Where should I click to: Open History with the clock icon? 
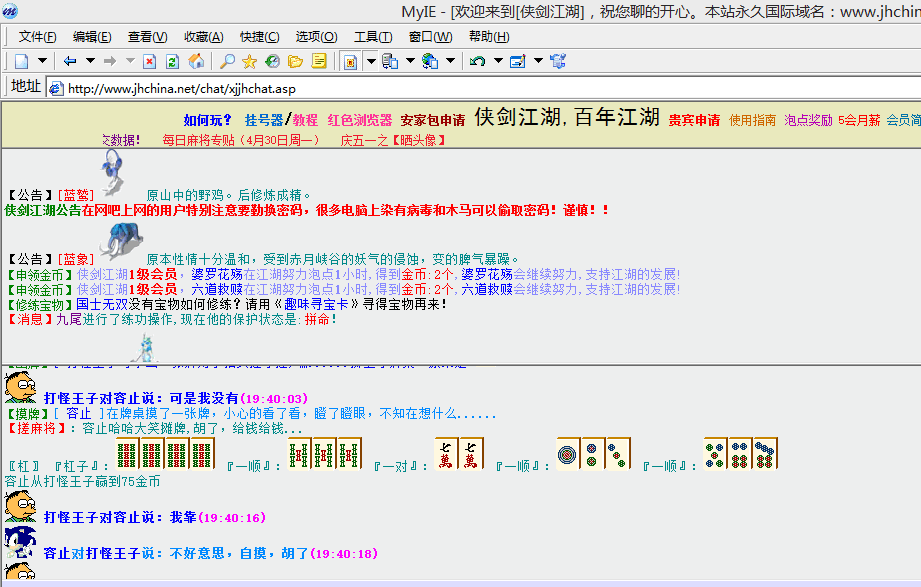click(273, 61)
